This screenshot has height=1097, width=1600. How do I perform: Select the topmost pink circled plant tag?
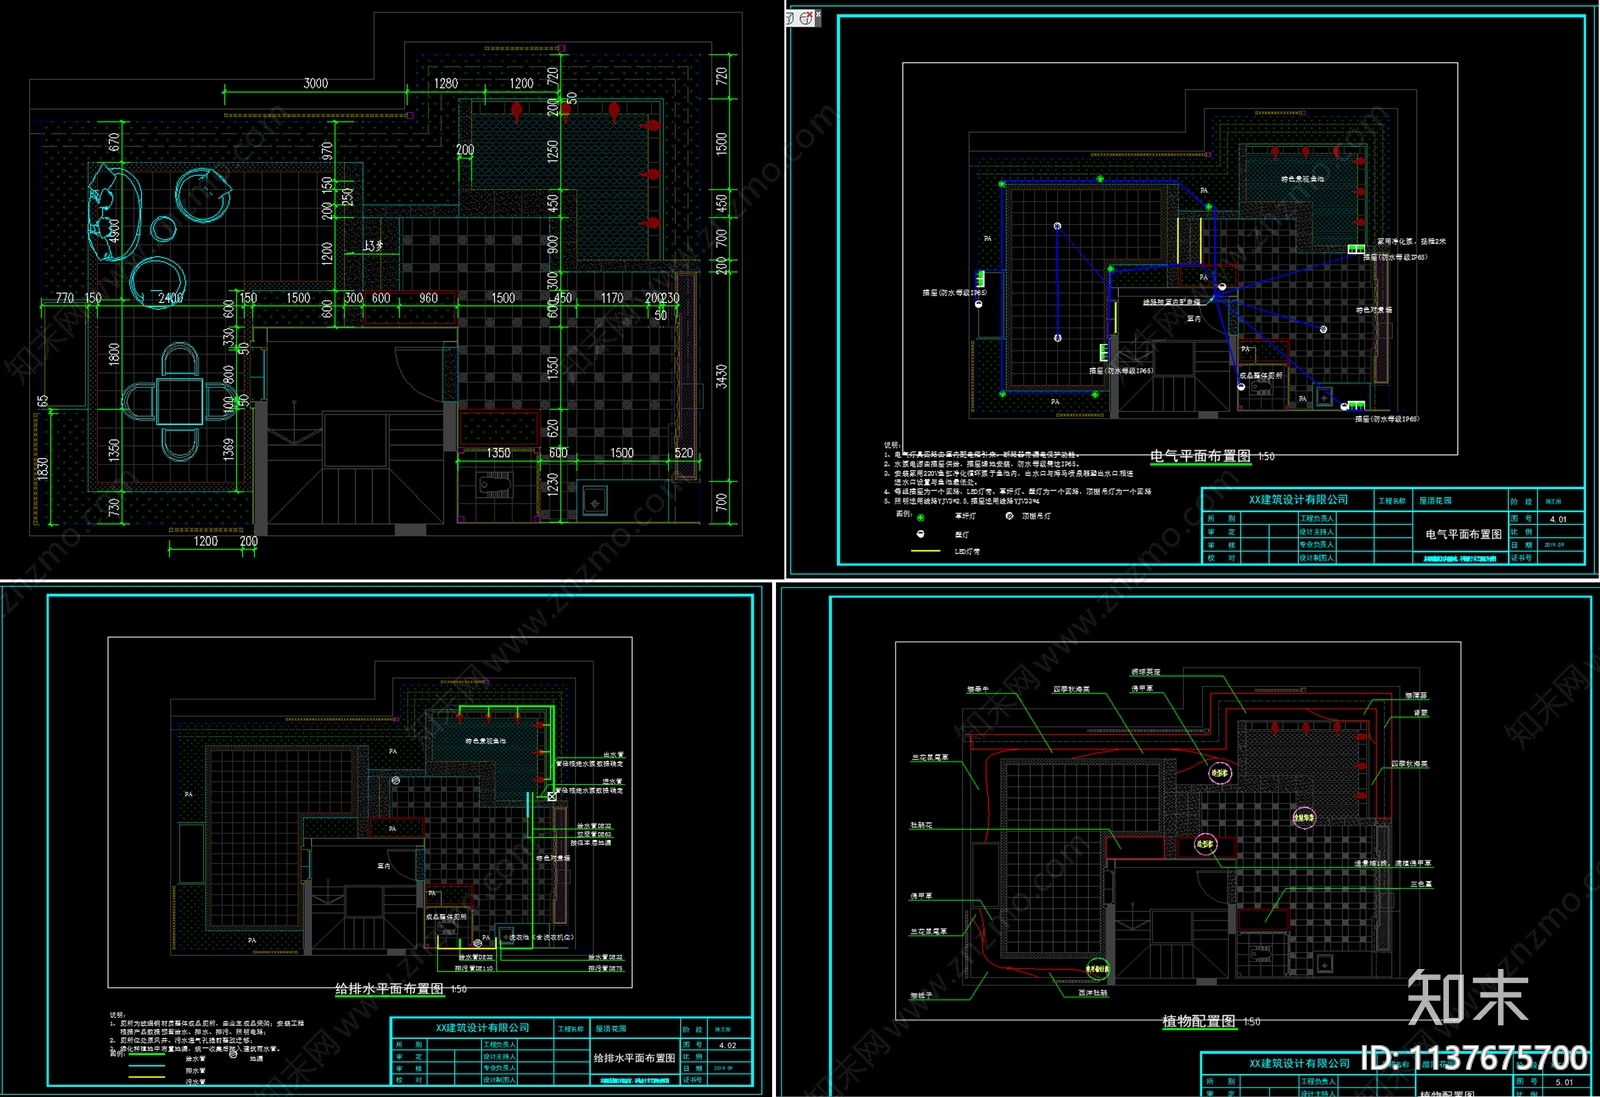[1220, 773]
